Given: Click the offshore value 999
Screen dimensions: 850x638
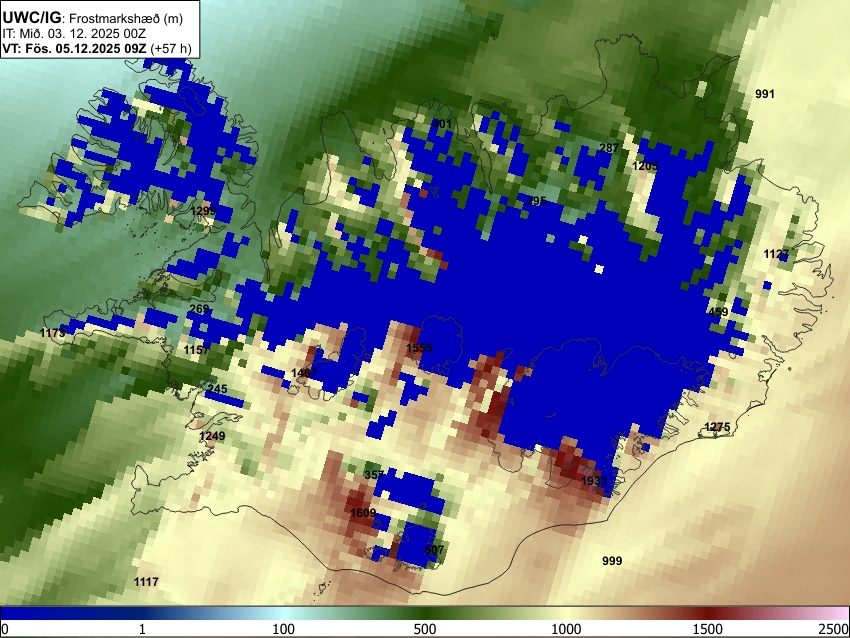Looking at the screenshot, I should click(612, 560).
